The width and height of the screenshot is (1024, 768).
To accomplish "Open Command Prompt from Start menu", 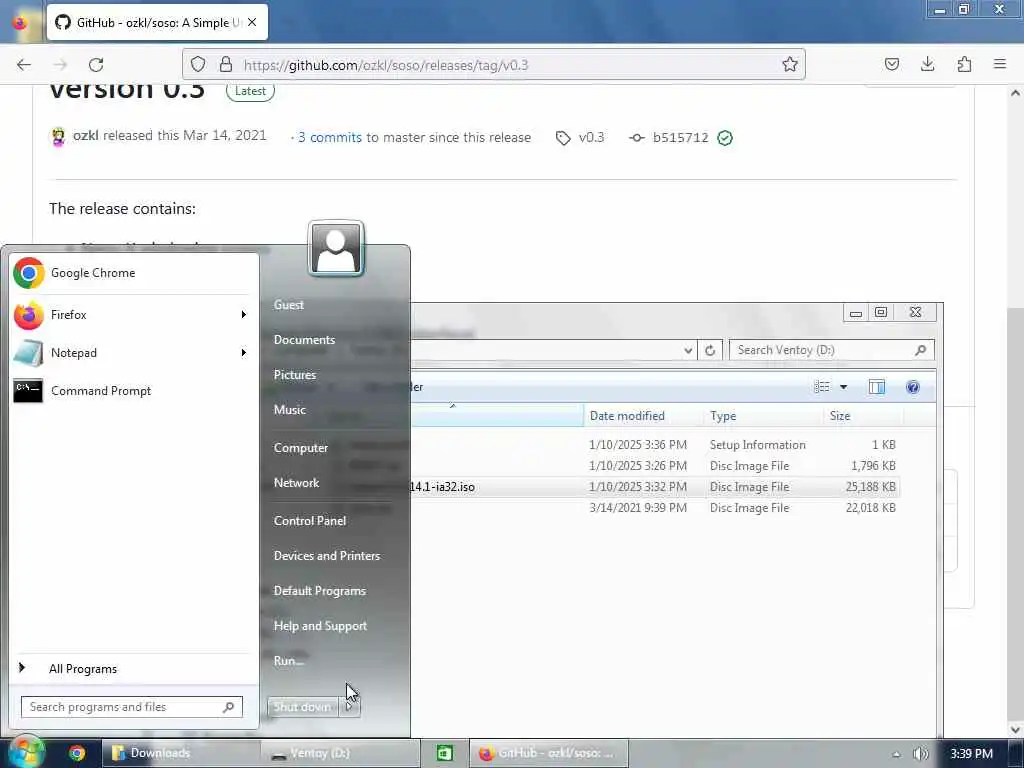I will (135, 391).
